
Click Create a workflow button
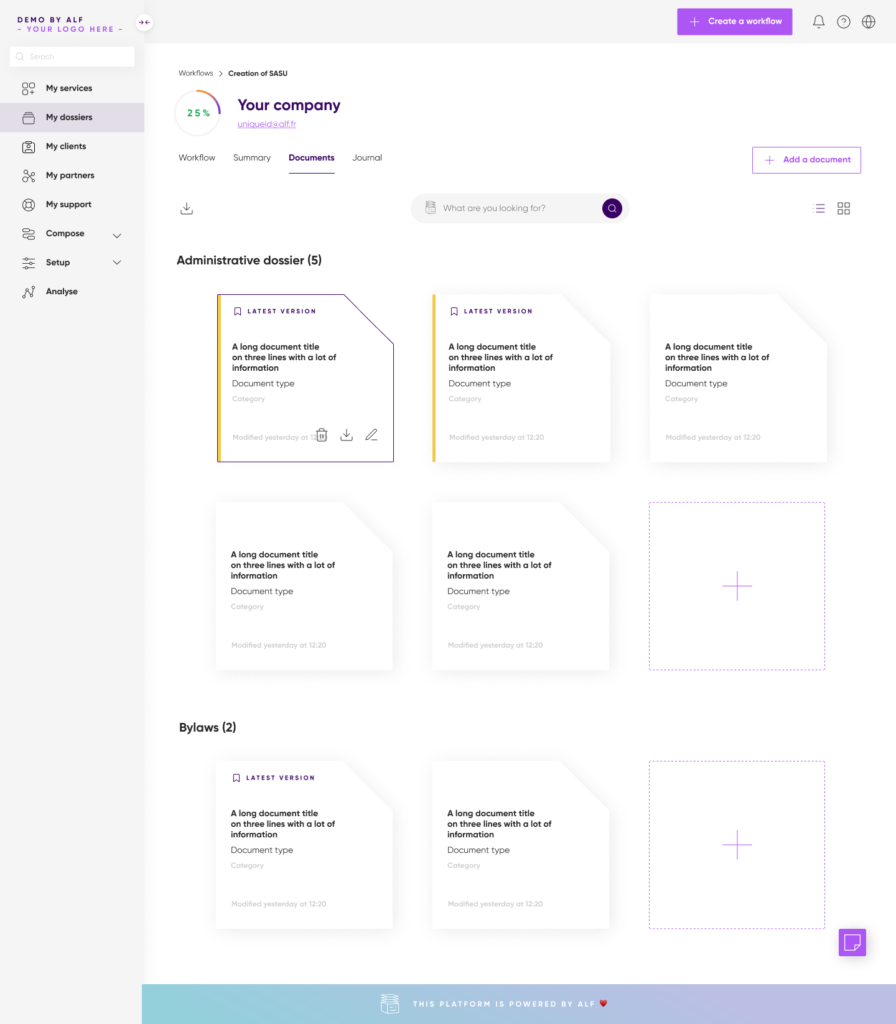coord(735,22)
